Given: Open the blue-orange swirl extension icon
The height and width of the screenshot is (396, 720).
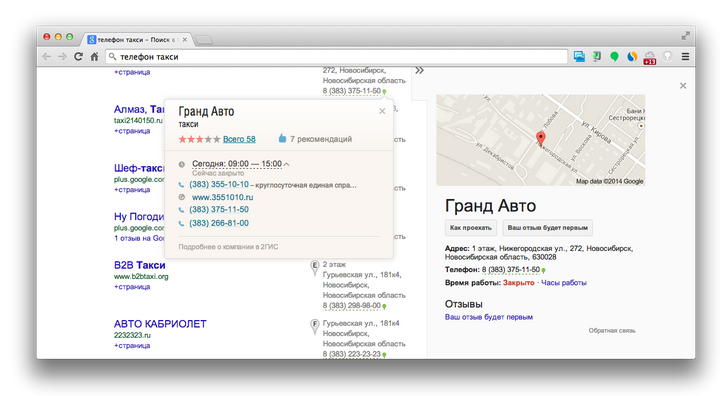Looking at the screenshot, I should [632, 57].
